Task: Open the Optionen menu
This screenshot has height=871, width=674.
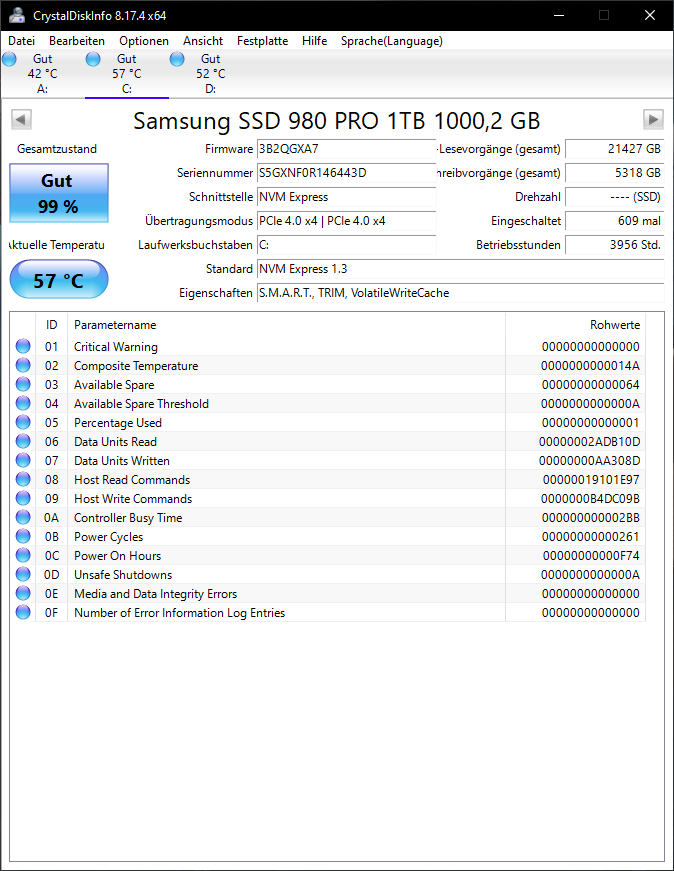Action: pos(144,41)
